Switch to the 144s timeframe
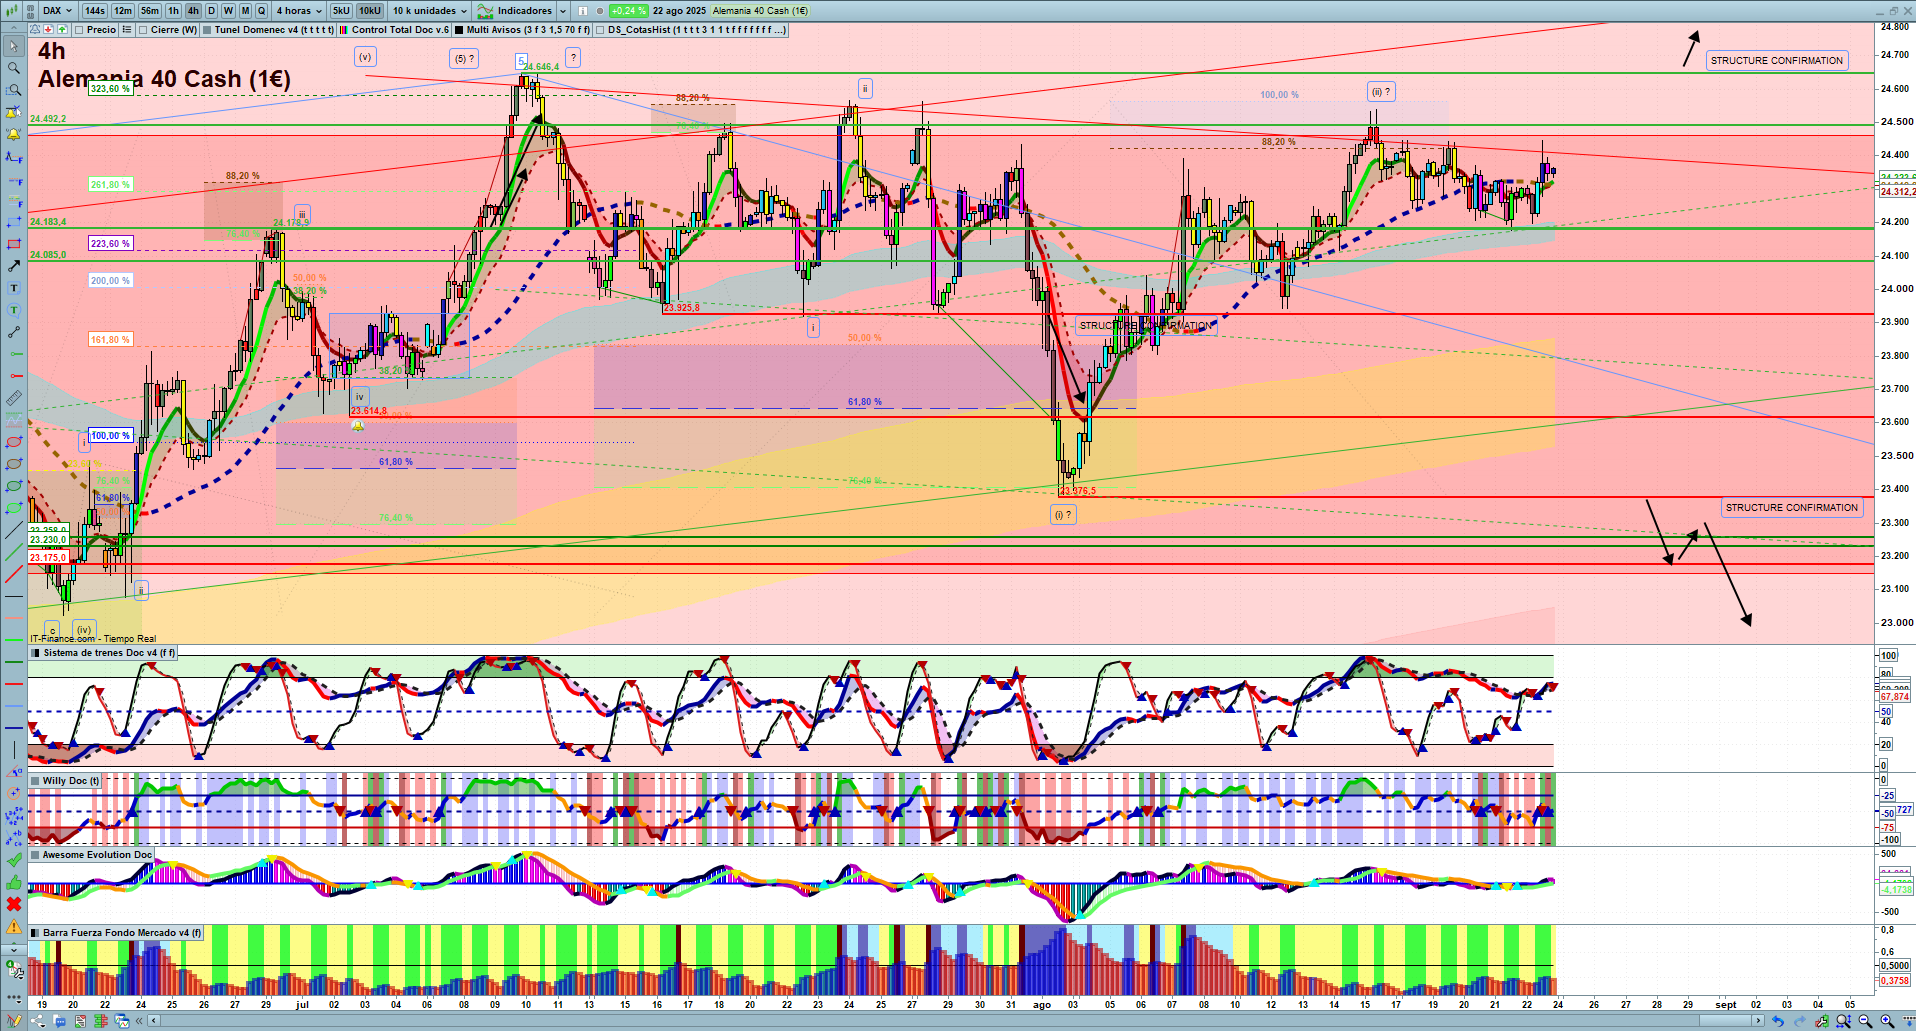Image resolution: width=1916 pixels, height=1031 pixels. 95,11
